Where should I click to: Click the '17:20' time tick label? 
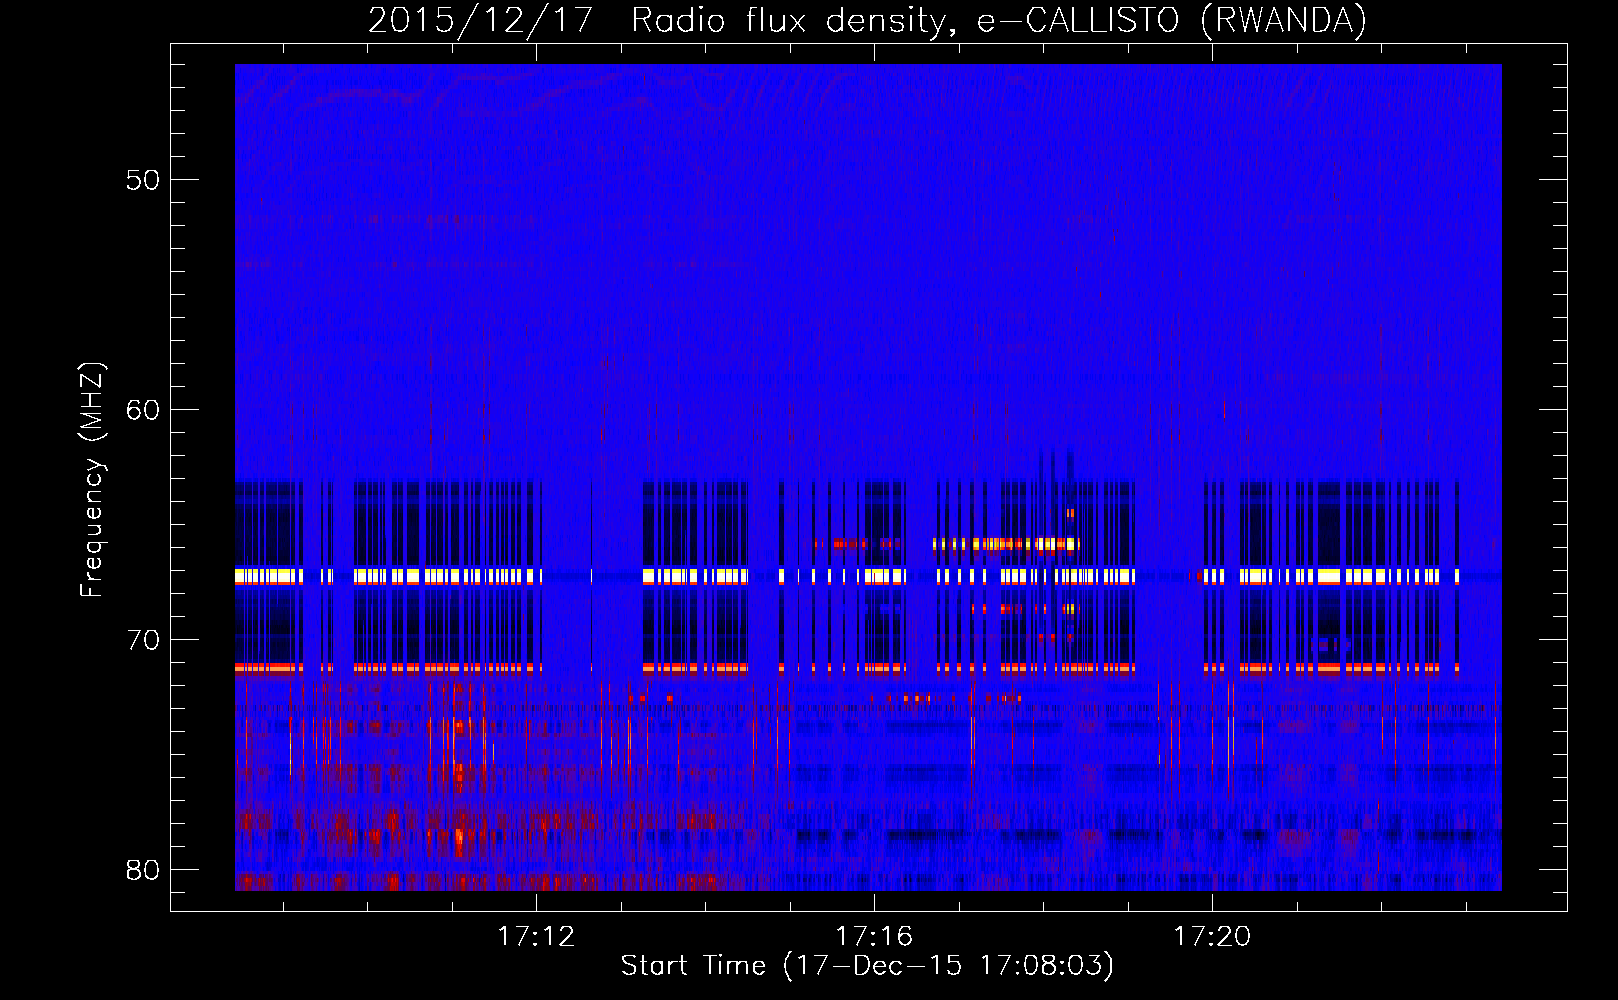click(1212, 936)
